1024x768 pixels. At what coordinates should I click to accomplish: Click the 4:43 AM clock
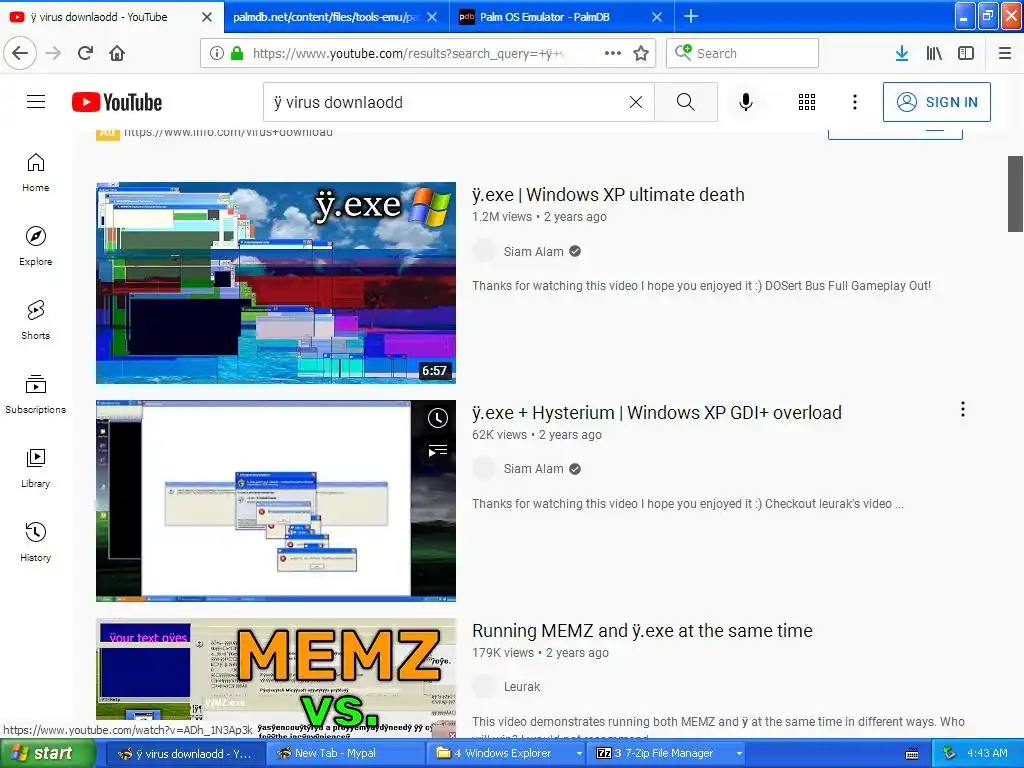pyautogui.click(x=987, y=754)
